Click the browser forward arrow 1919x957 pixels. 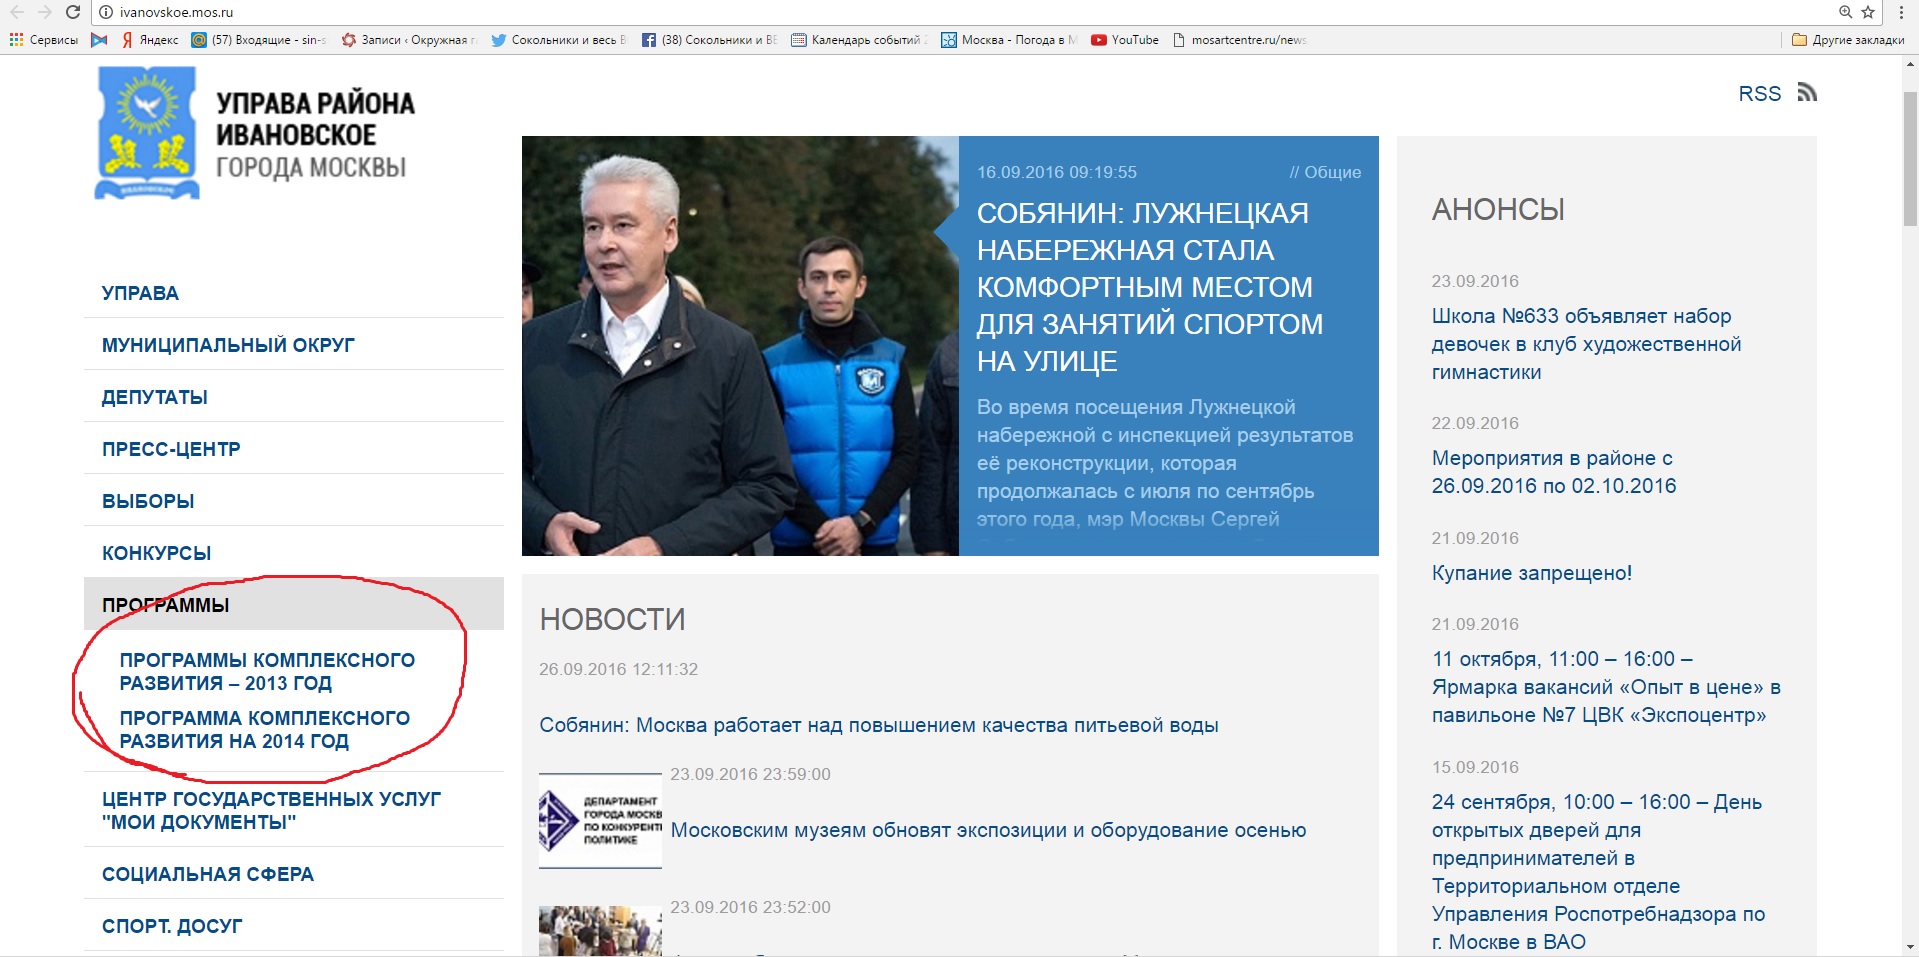point(44,12)
